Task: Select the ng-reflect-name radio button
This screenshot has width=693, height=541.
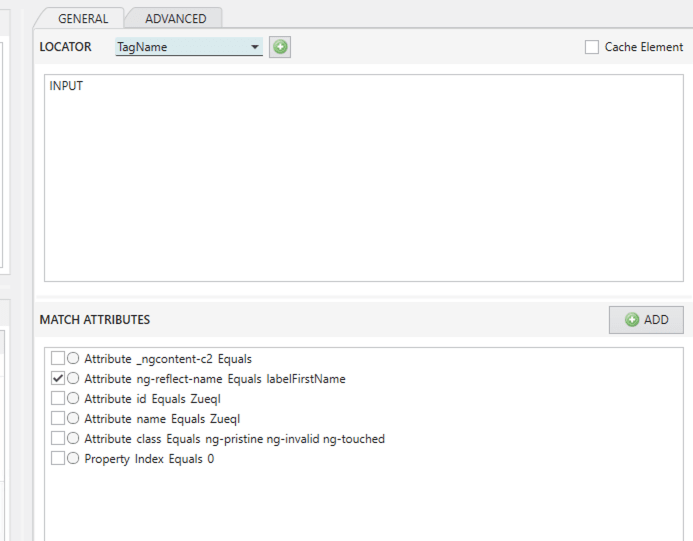Action: (x=73, y=378)
